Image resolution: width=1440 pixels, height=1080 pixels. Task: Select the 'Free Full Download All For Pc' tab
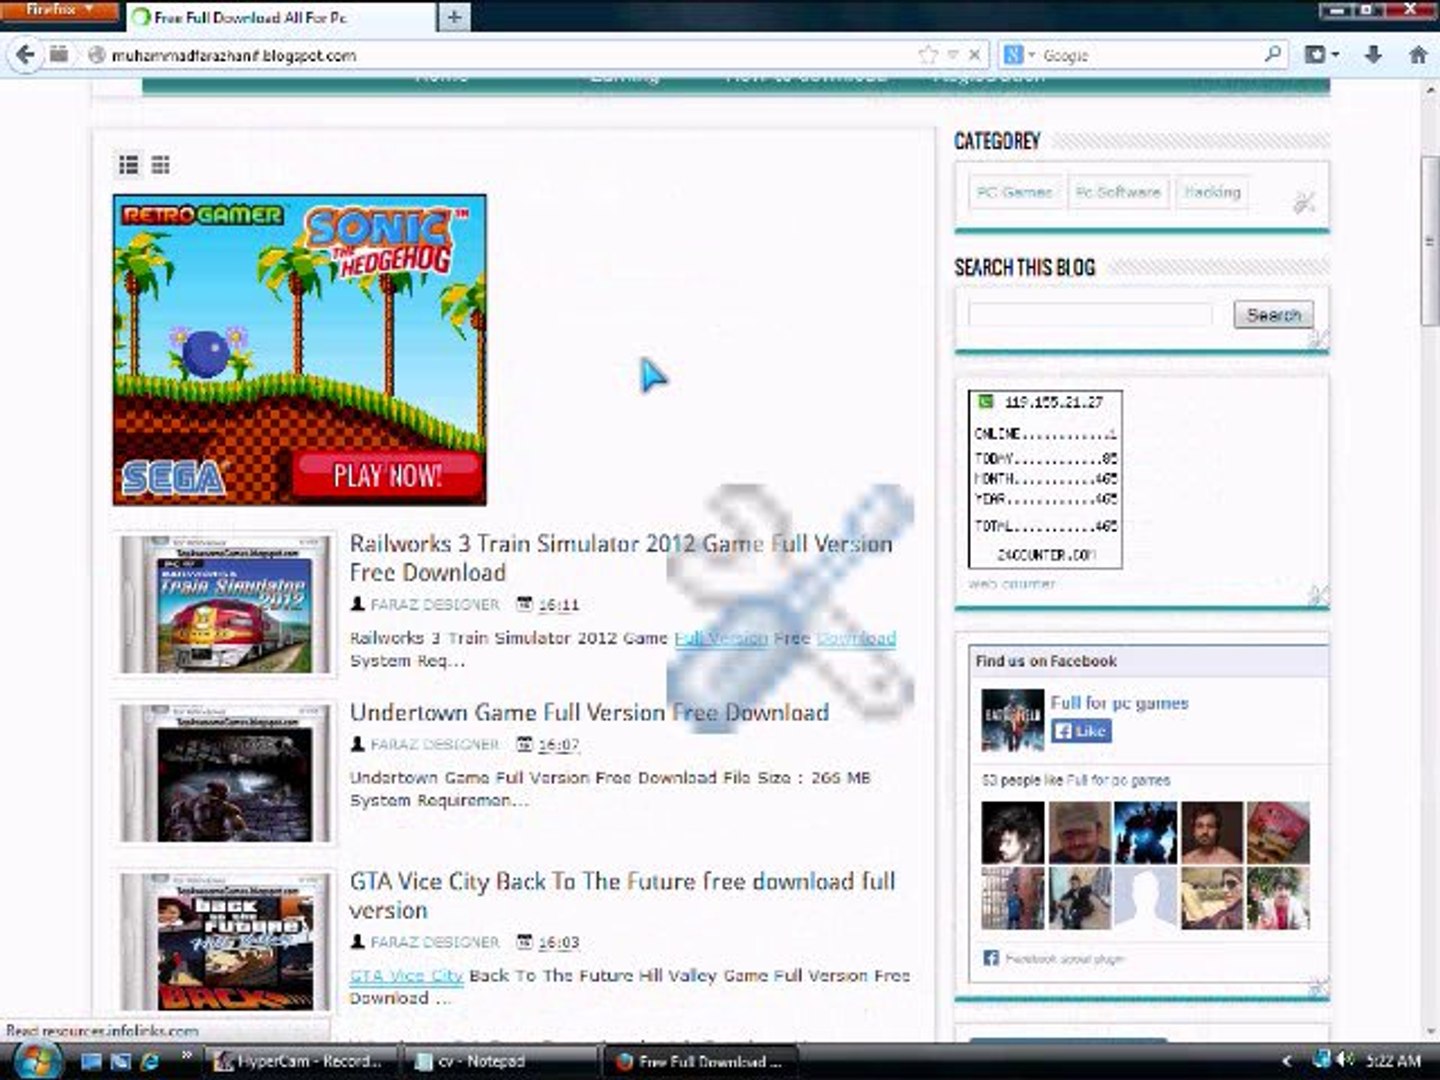click(x=283, y=17)
